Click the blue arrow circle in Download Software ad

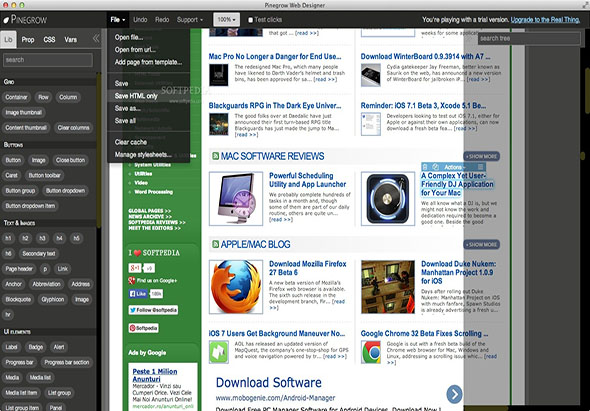point(454,394)
